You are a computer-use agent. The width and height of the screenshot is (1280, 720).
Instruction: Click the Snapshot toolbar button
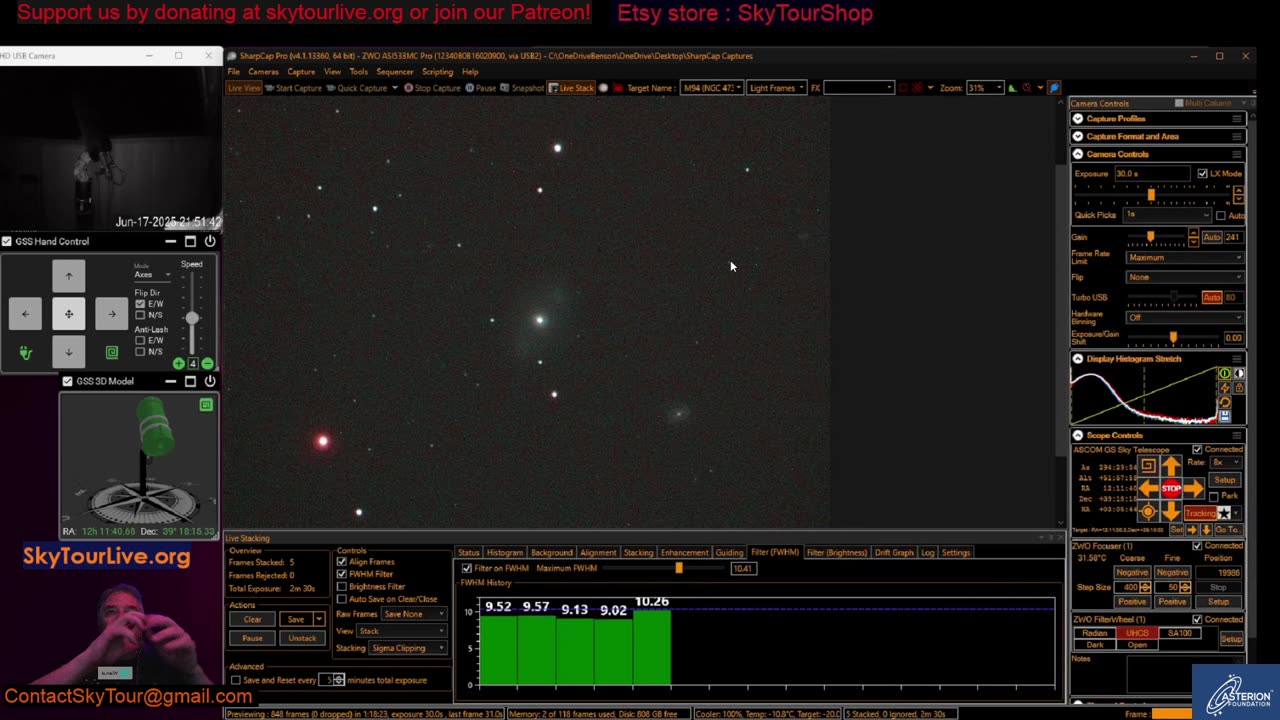tap(522, 88)
